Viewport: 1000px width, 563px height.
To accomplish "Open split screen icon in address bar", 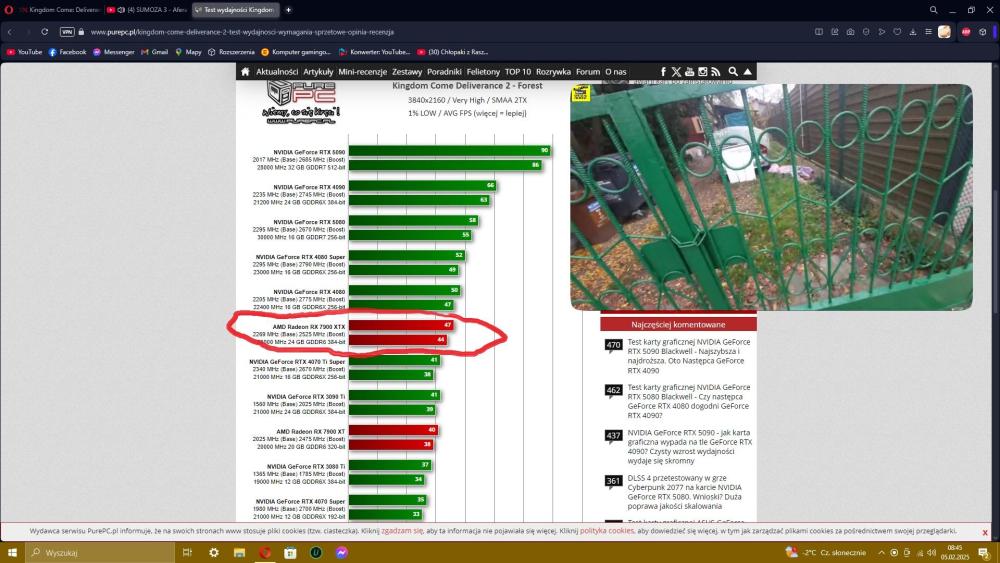I will 819,32.
